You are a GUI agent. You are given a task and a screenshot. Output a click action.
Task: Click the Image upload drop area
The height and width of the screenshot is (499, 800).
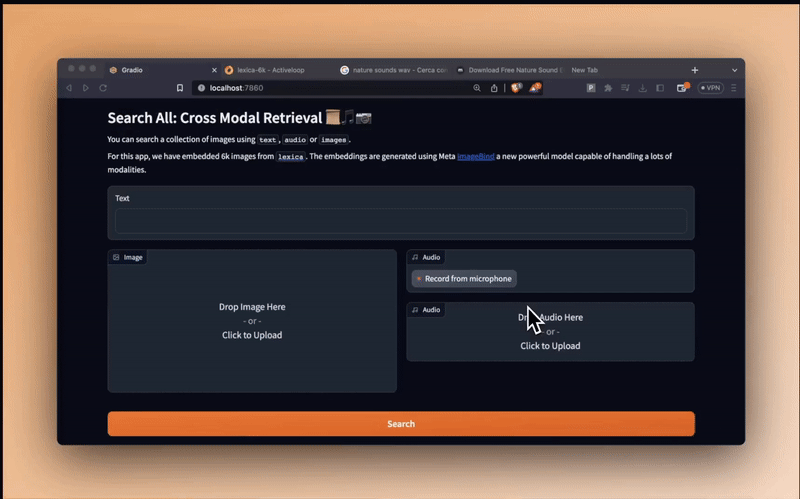point(252,321)
